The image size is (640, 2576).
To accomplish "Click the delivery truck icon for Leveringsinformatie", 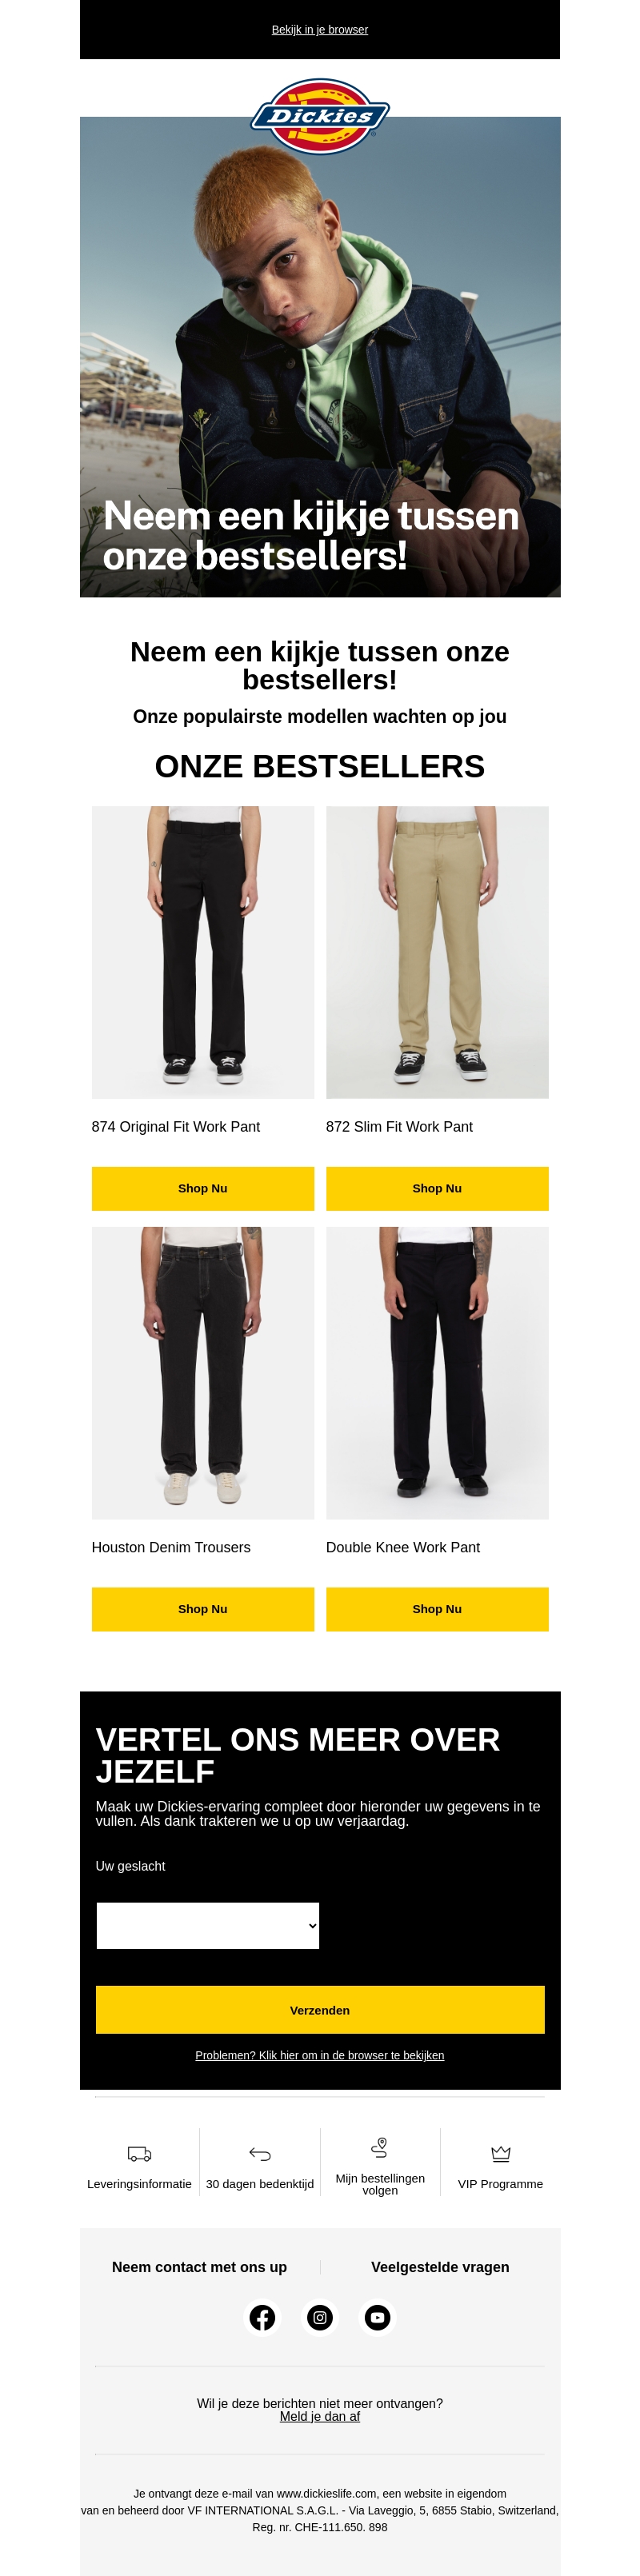I will click(x=139, y=2153).
